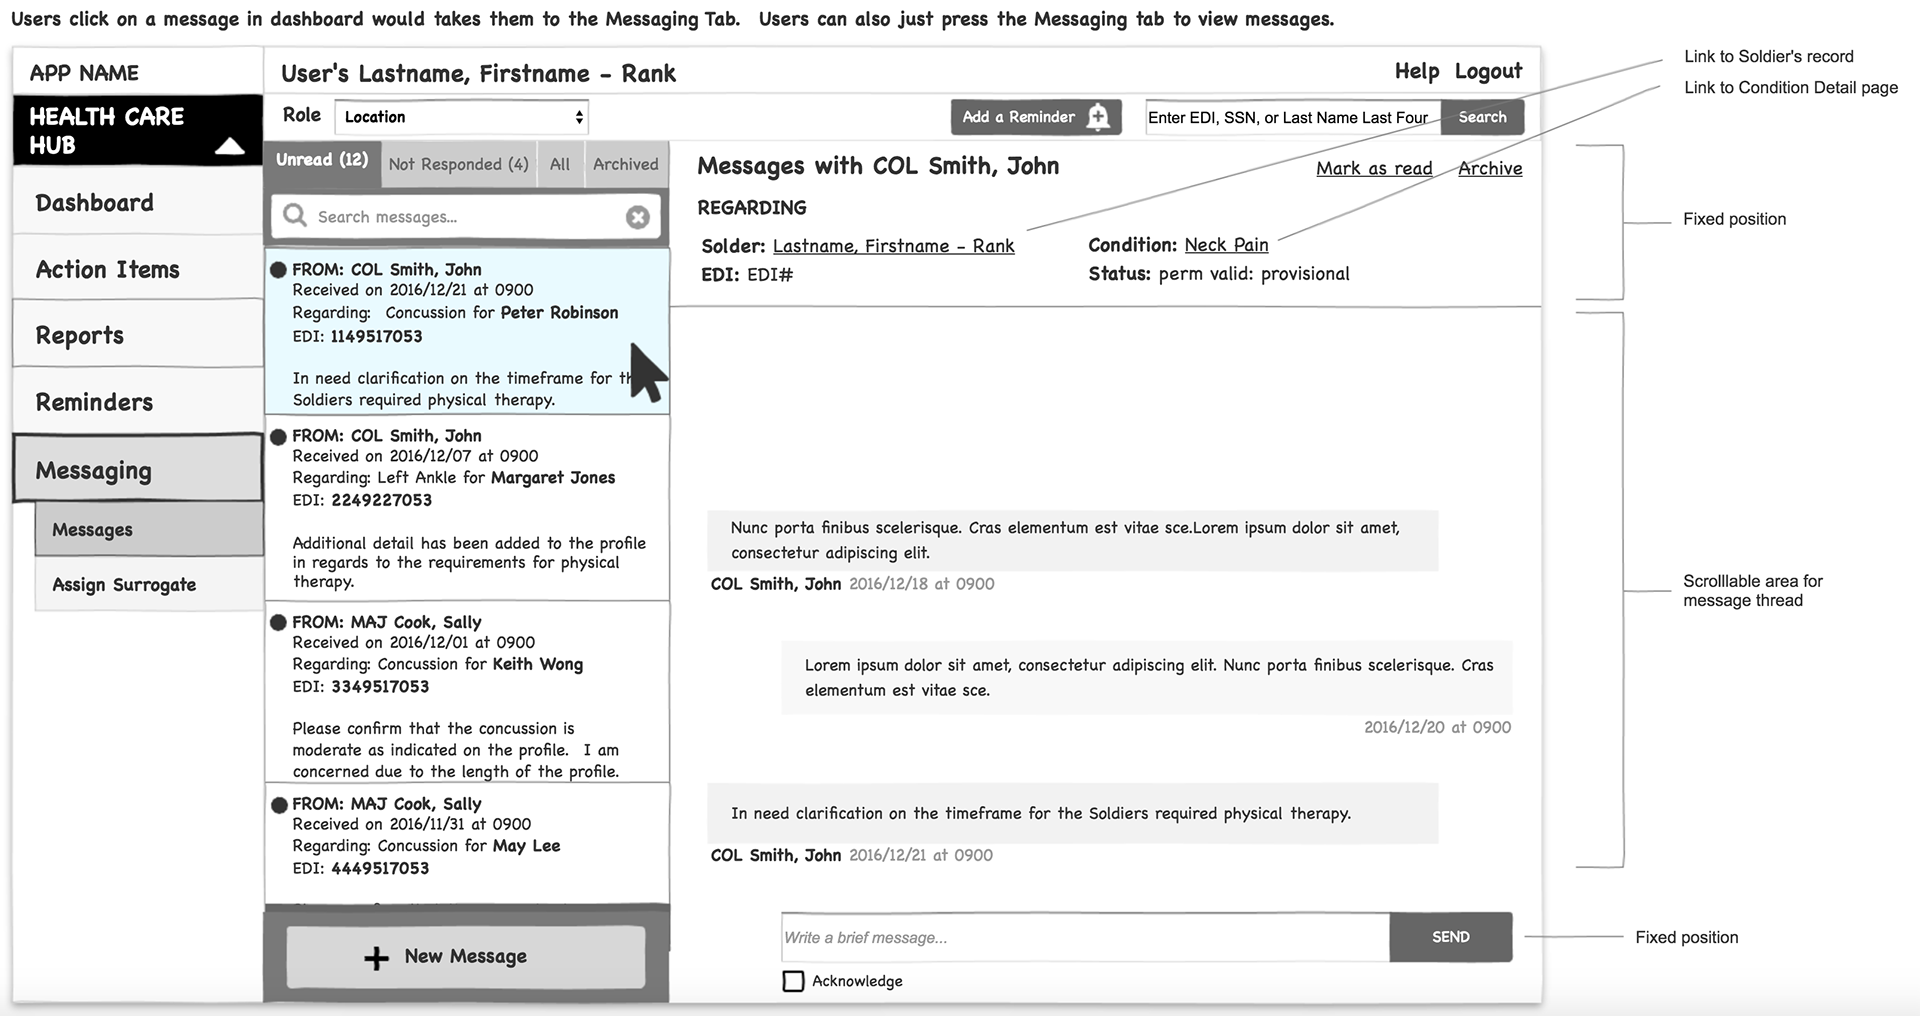Screen dimensions: 1920x1016
Task: Click into the Search messages field
Action: click(466, 217)
